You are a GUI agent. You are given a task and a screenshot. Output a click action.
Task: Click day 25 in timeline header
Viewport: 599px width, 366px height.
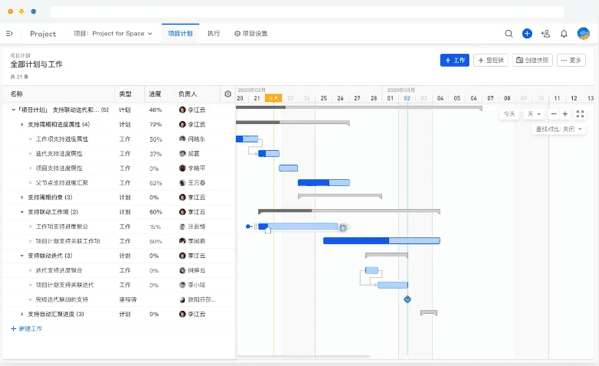(324, 98)
